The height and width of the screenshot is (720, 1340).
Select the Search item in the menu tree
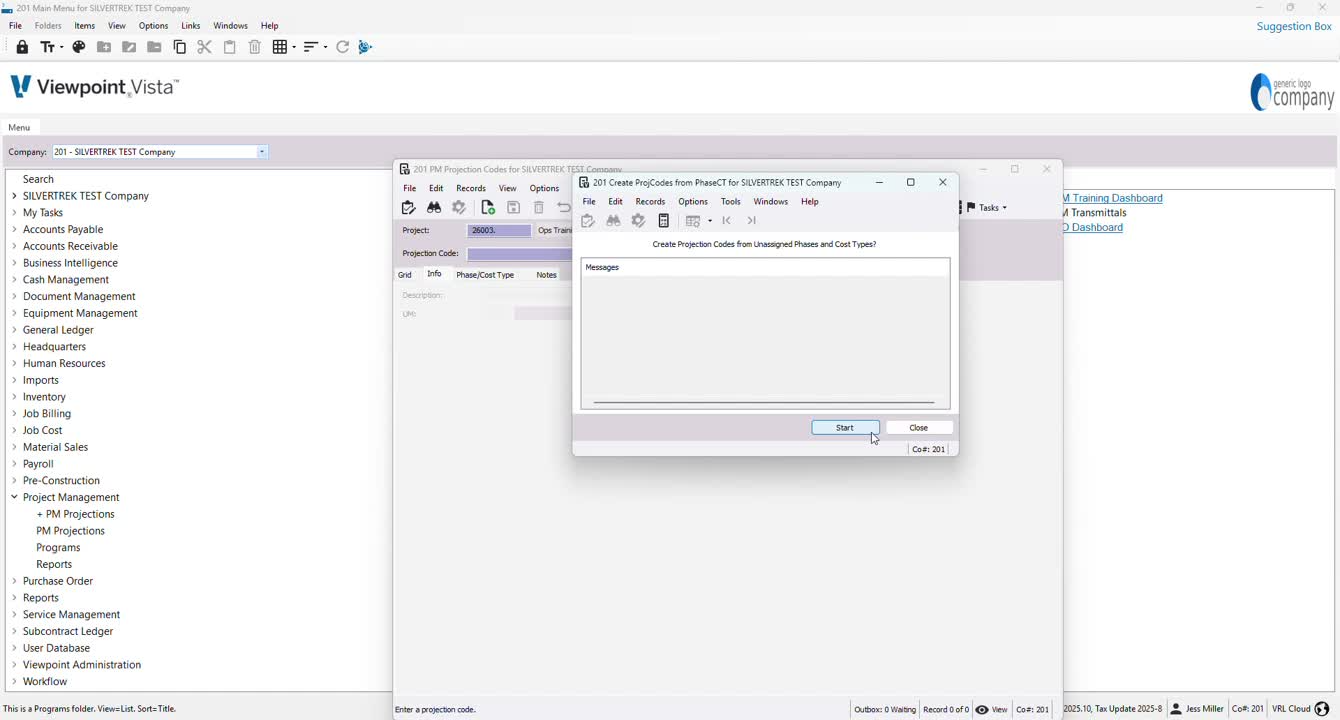pos(38,179)
